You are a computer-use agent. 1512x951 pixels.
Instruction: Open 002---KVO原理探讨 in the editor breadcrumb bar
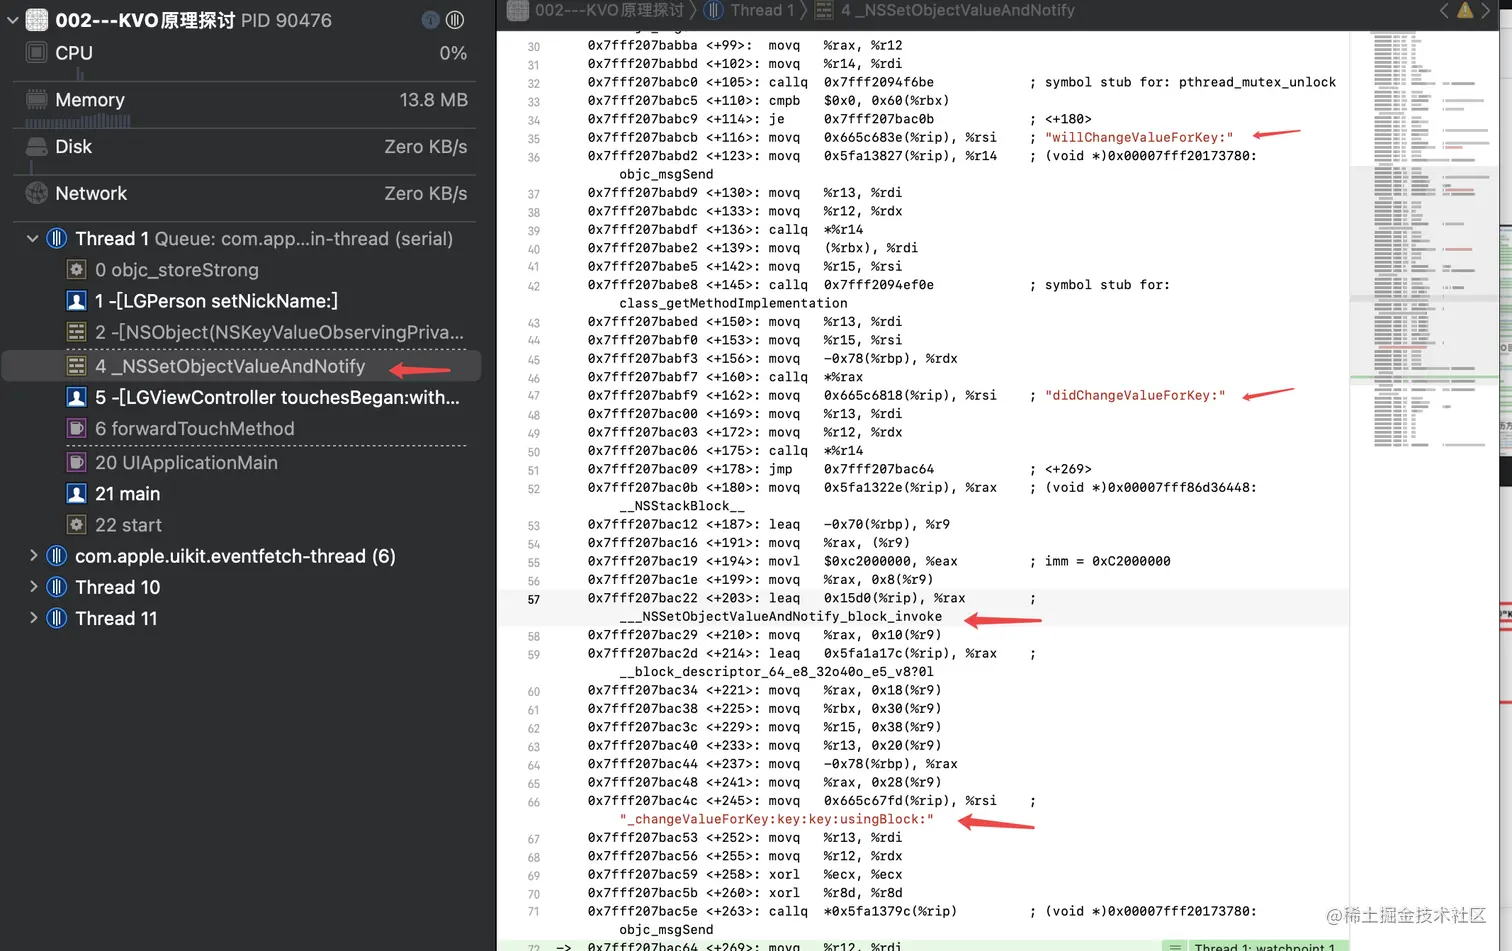pos(609,10)
